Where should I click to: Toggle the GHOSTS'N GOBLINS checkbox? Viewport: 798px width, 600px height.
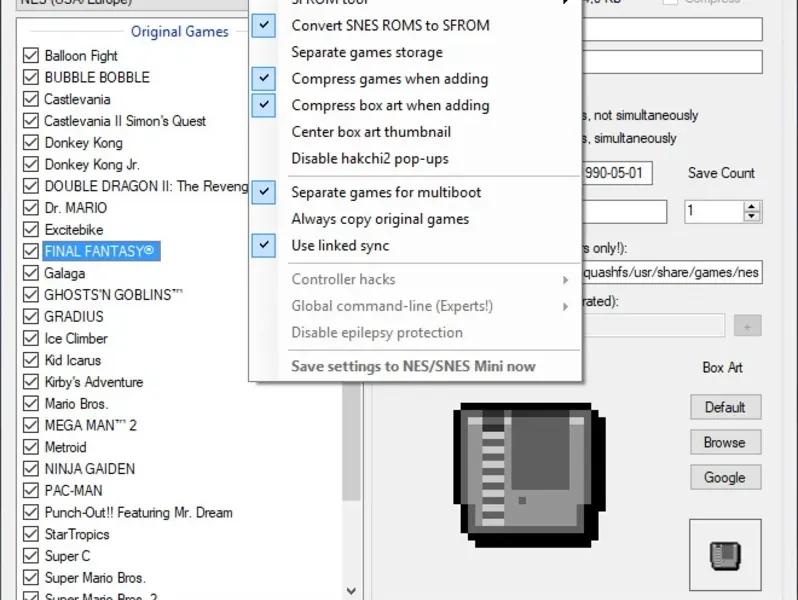click(31, 295)
